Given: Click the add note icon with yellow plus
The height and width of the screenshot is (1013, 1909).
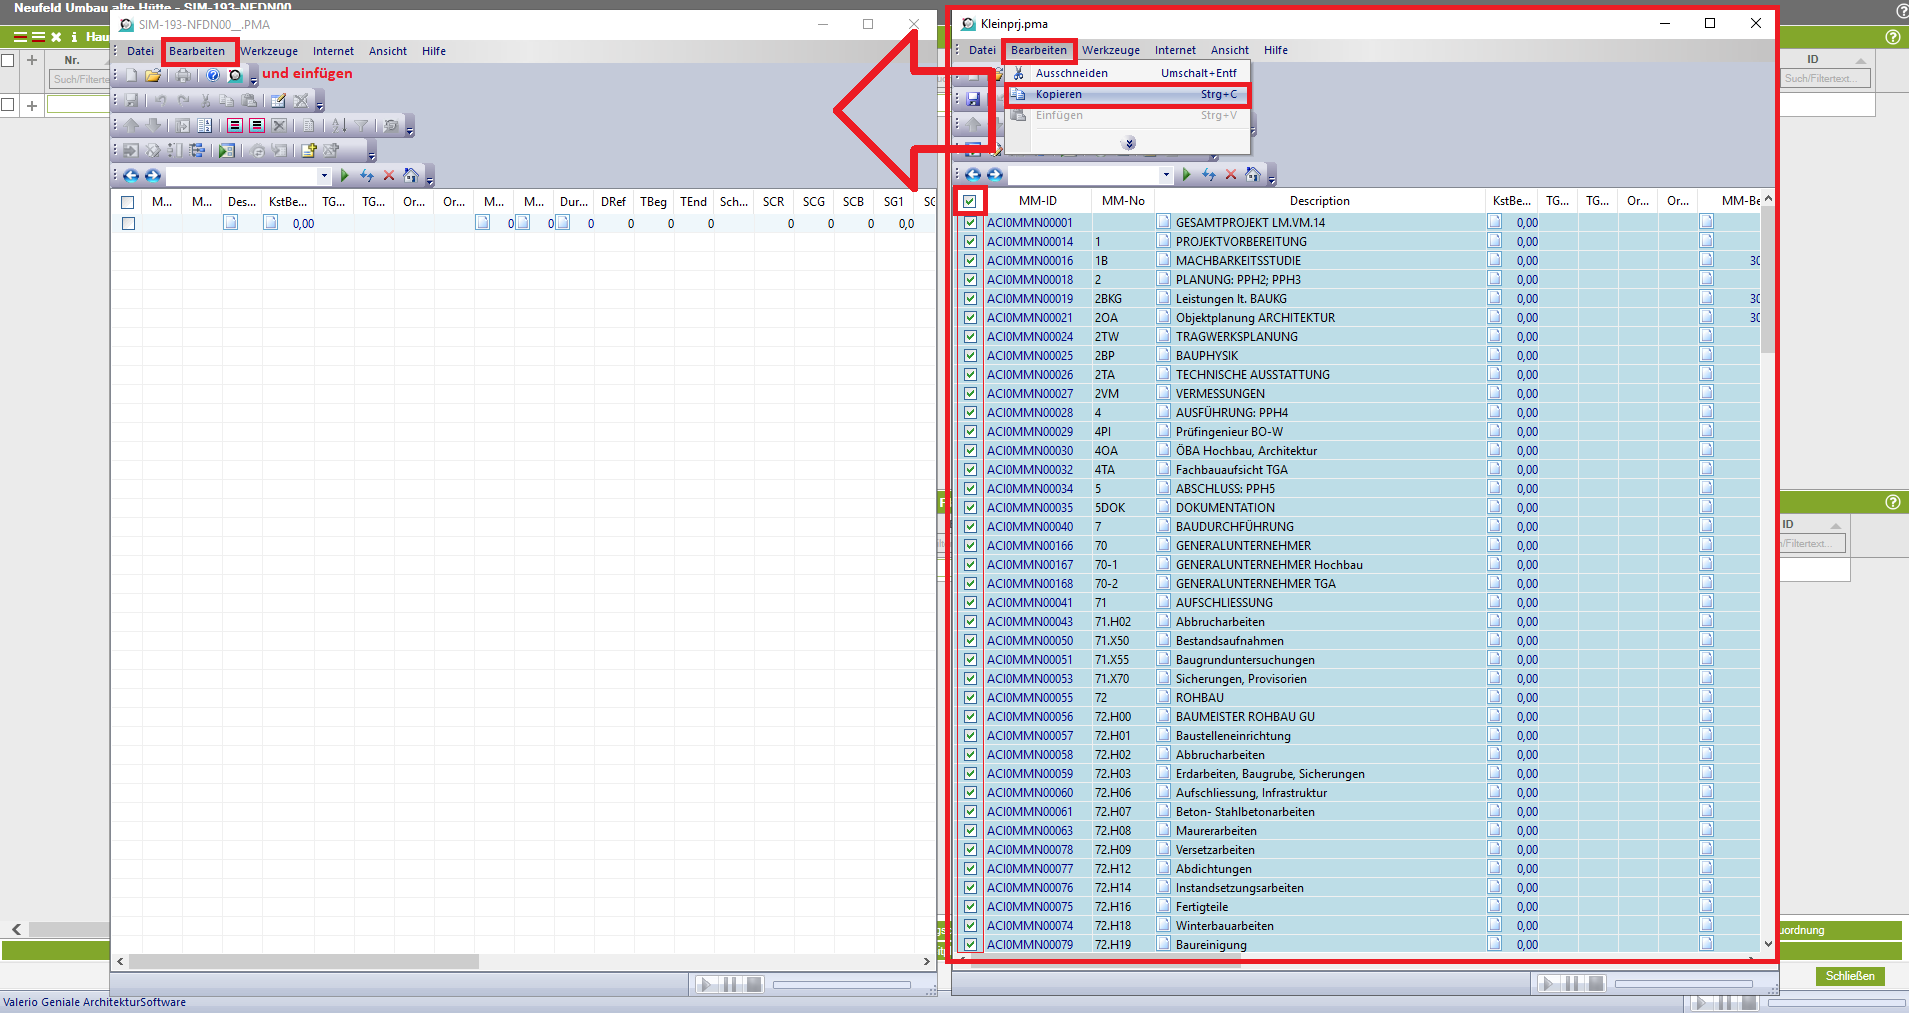Looking at the screenshot, I should coord(309,150).
